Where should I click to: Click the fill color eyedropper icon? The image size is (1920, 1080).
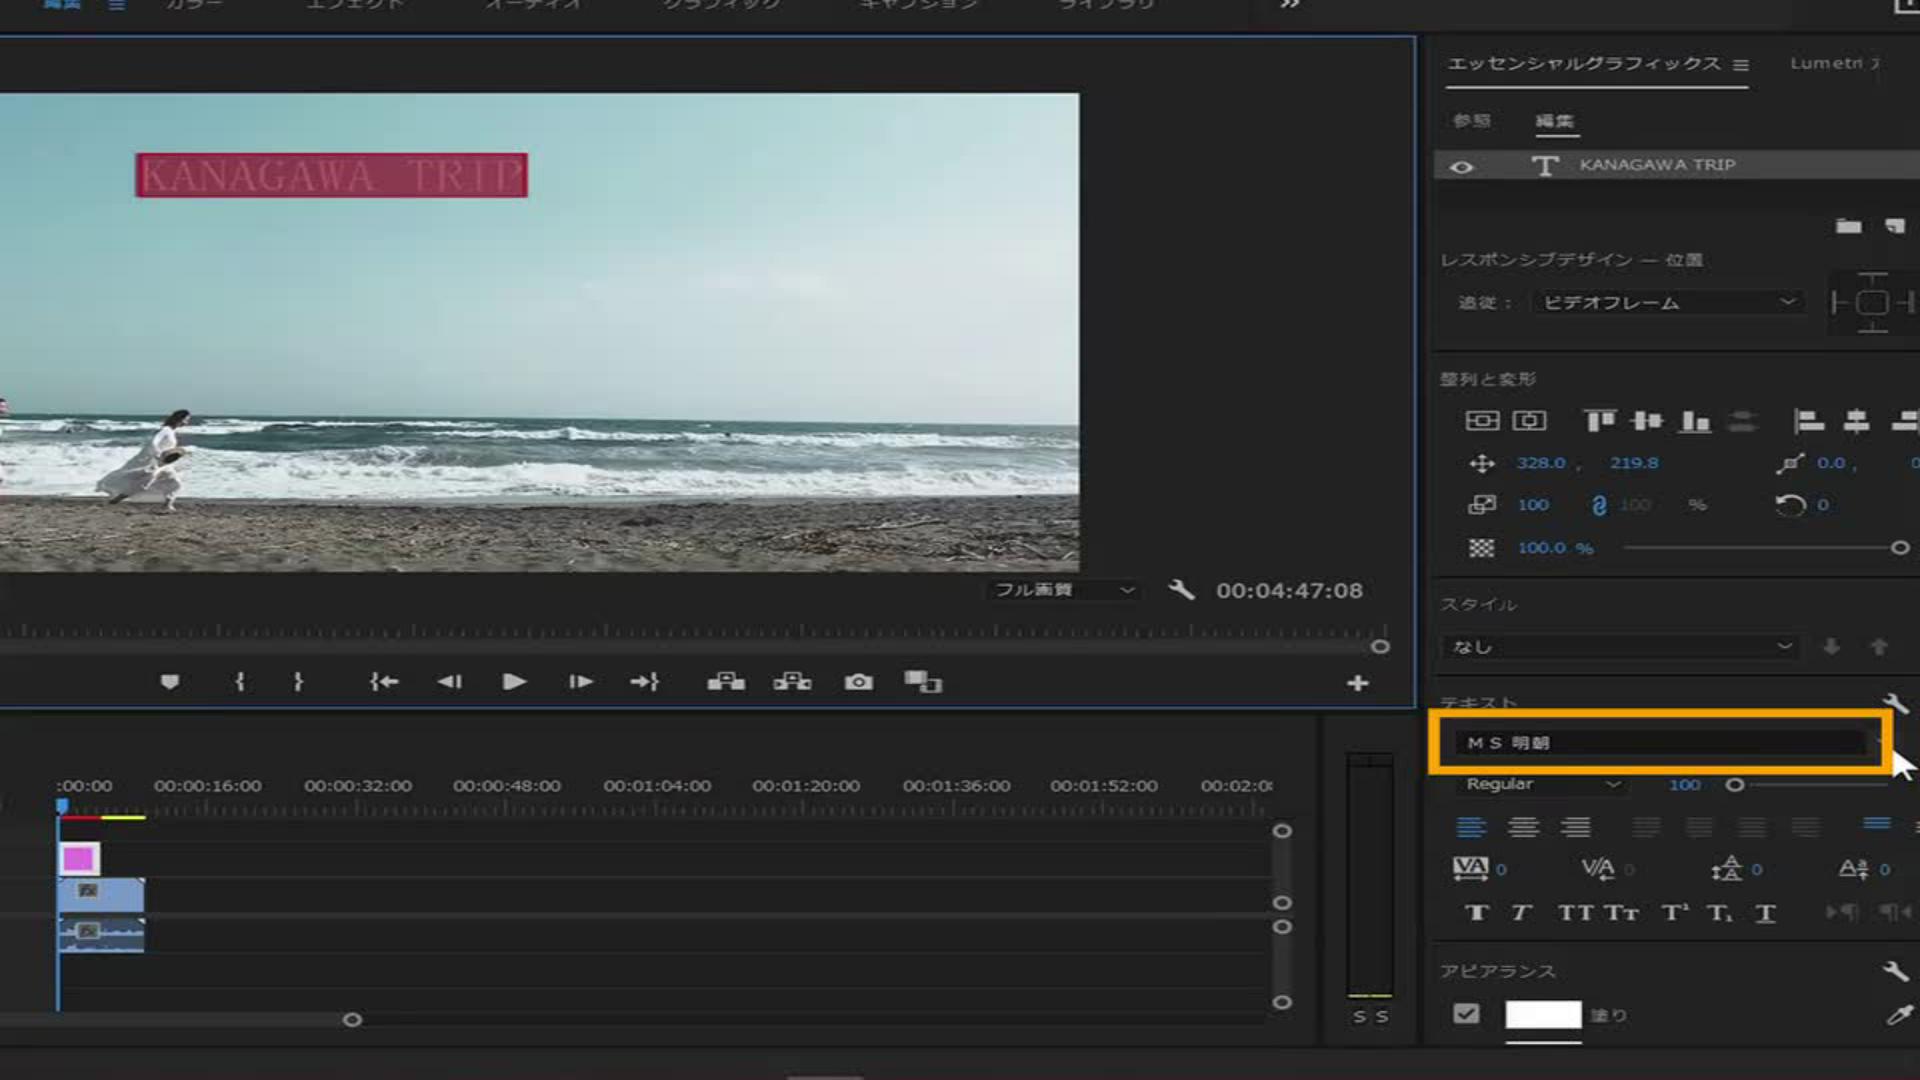1897,1016
